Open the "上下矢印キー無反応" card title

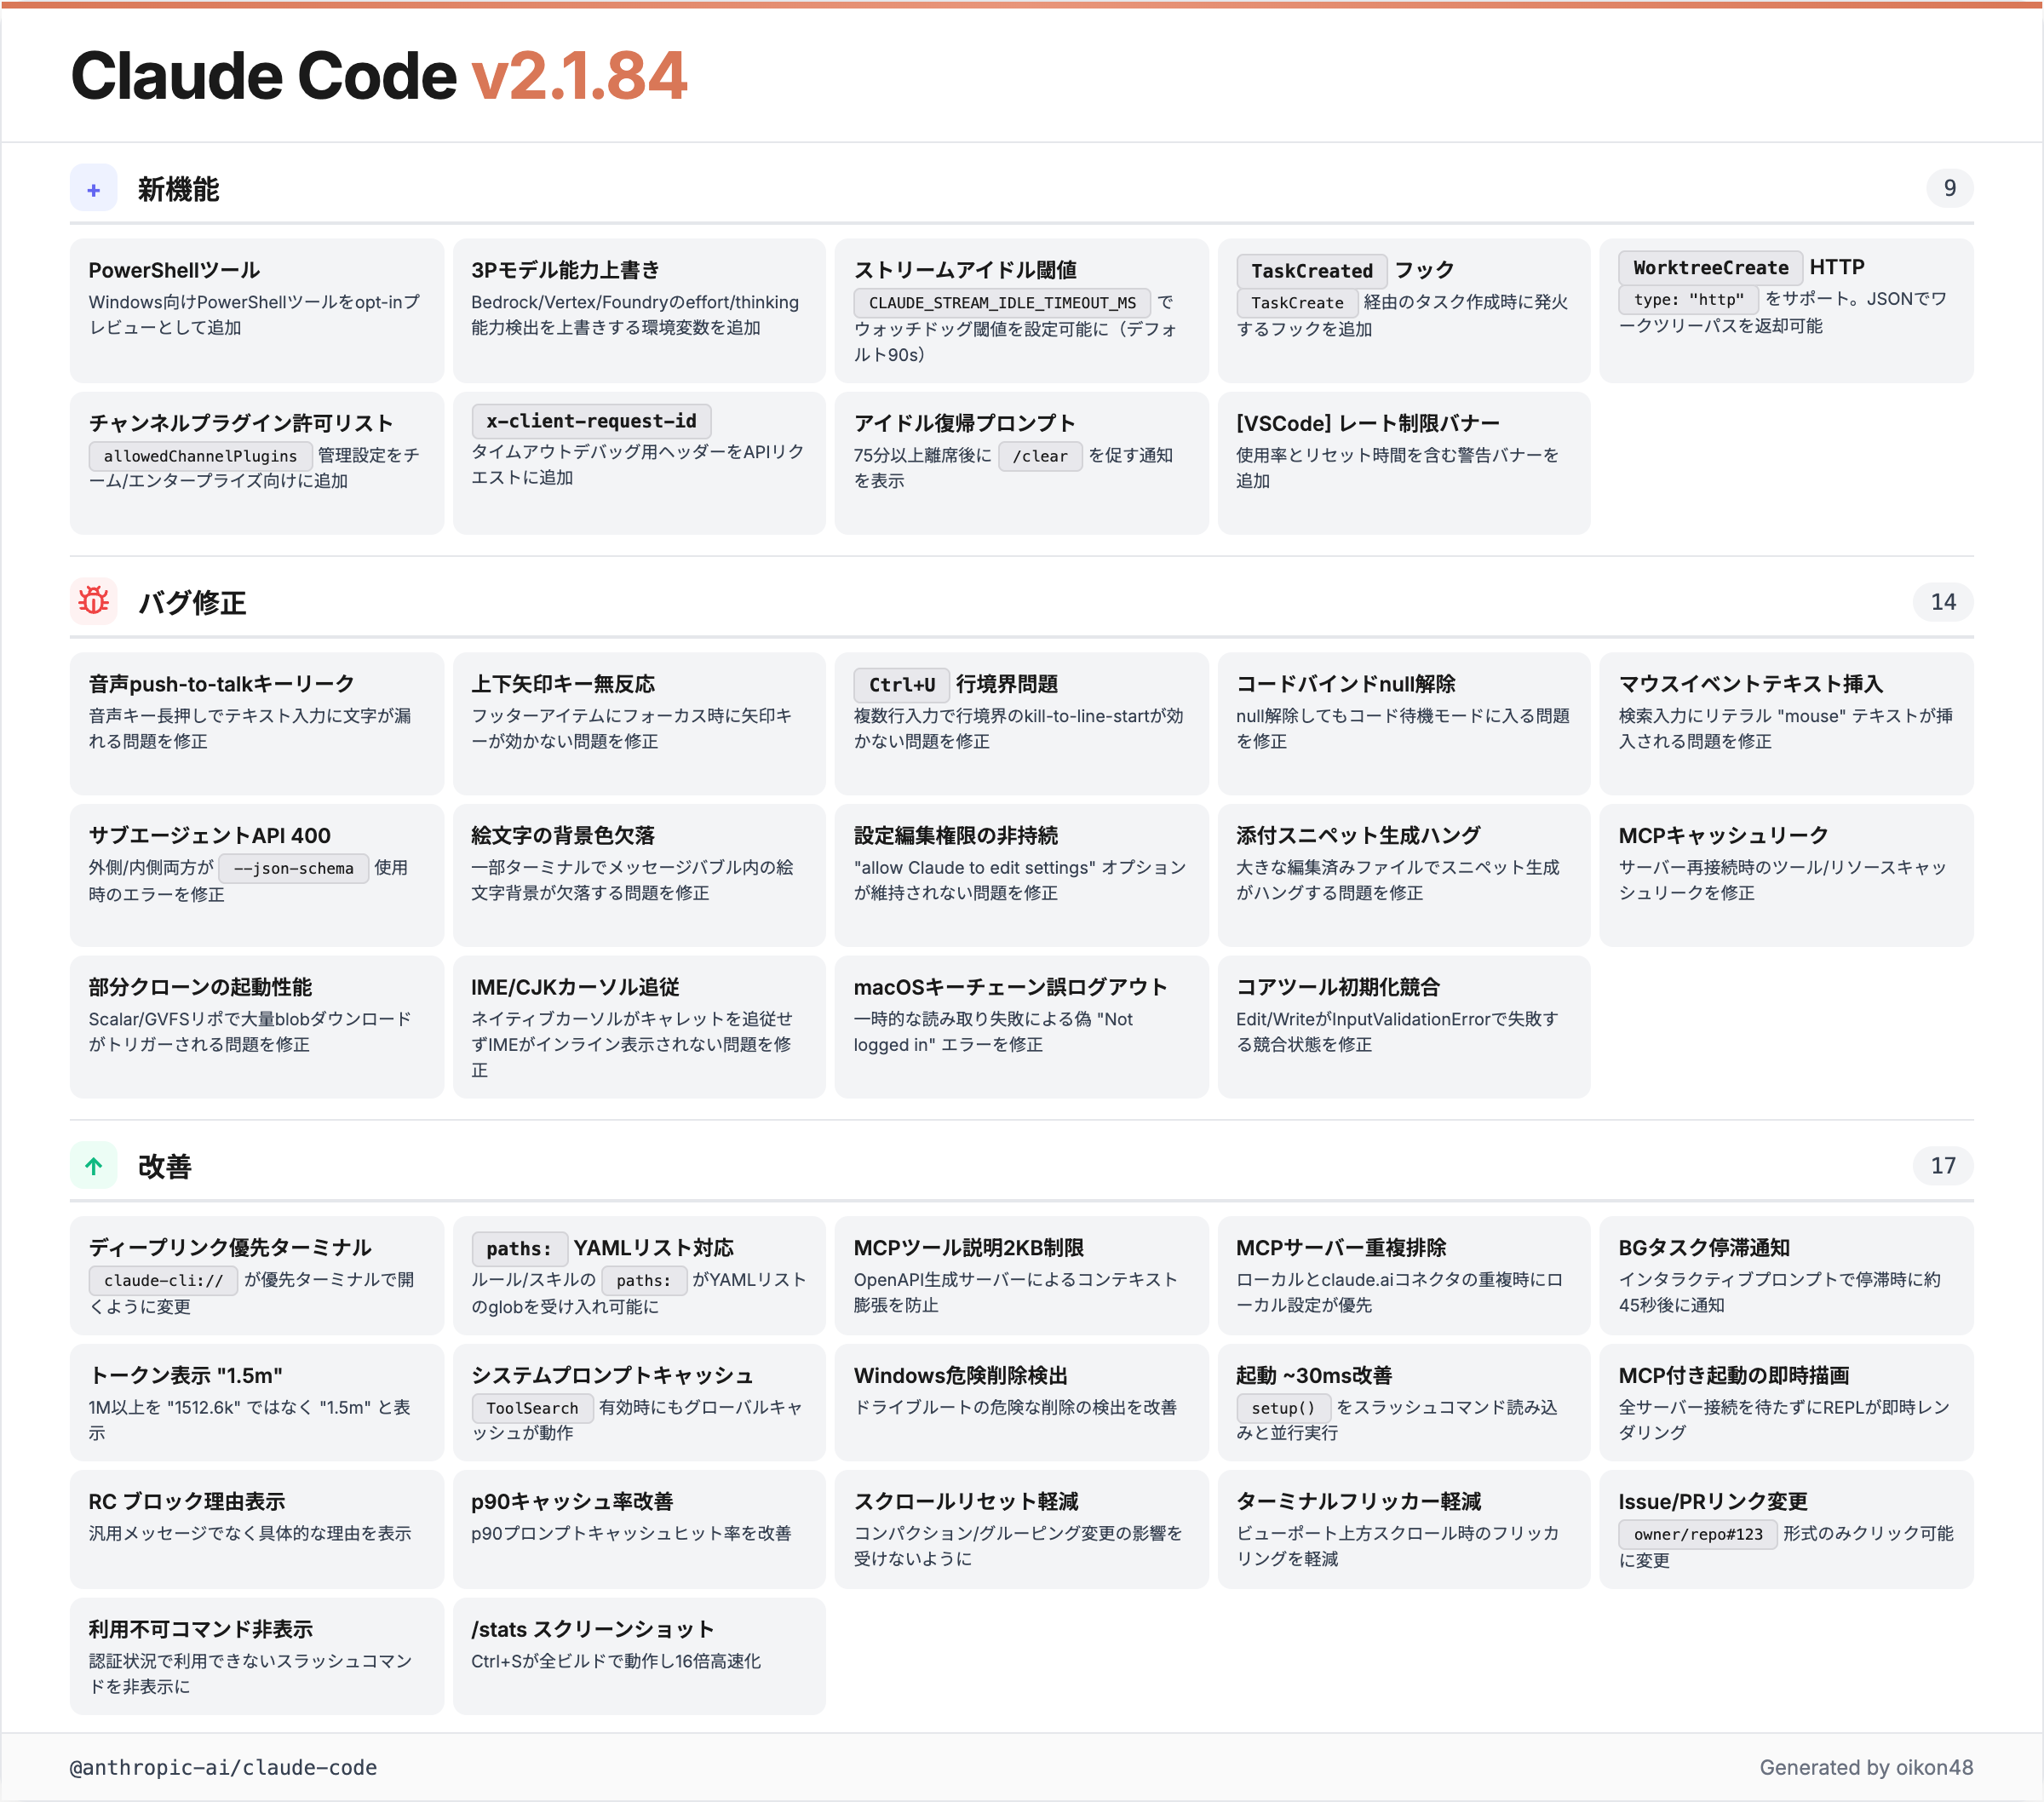point(563,684)
